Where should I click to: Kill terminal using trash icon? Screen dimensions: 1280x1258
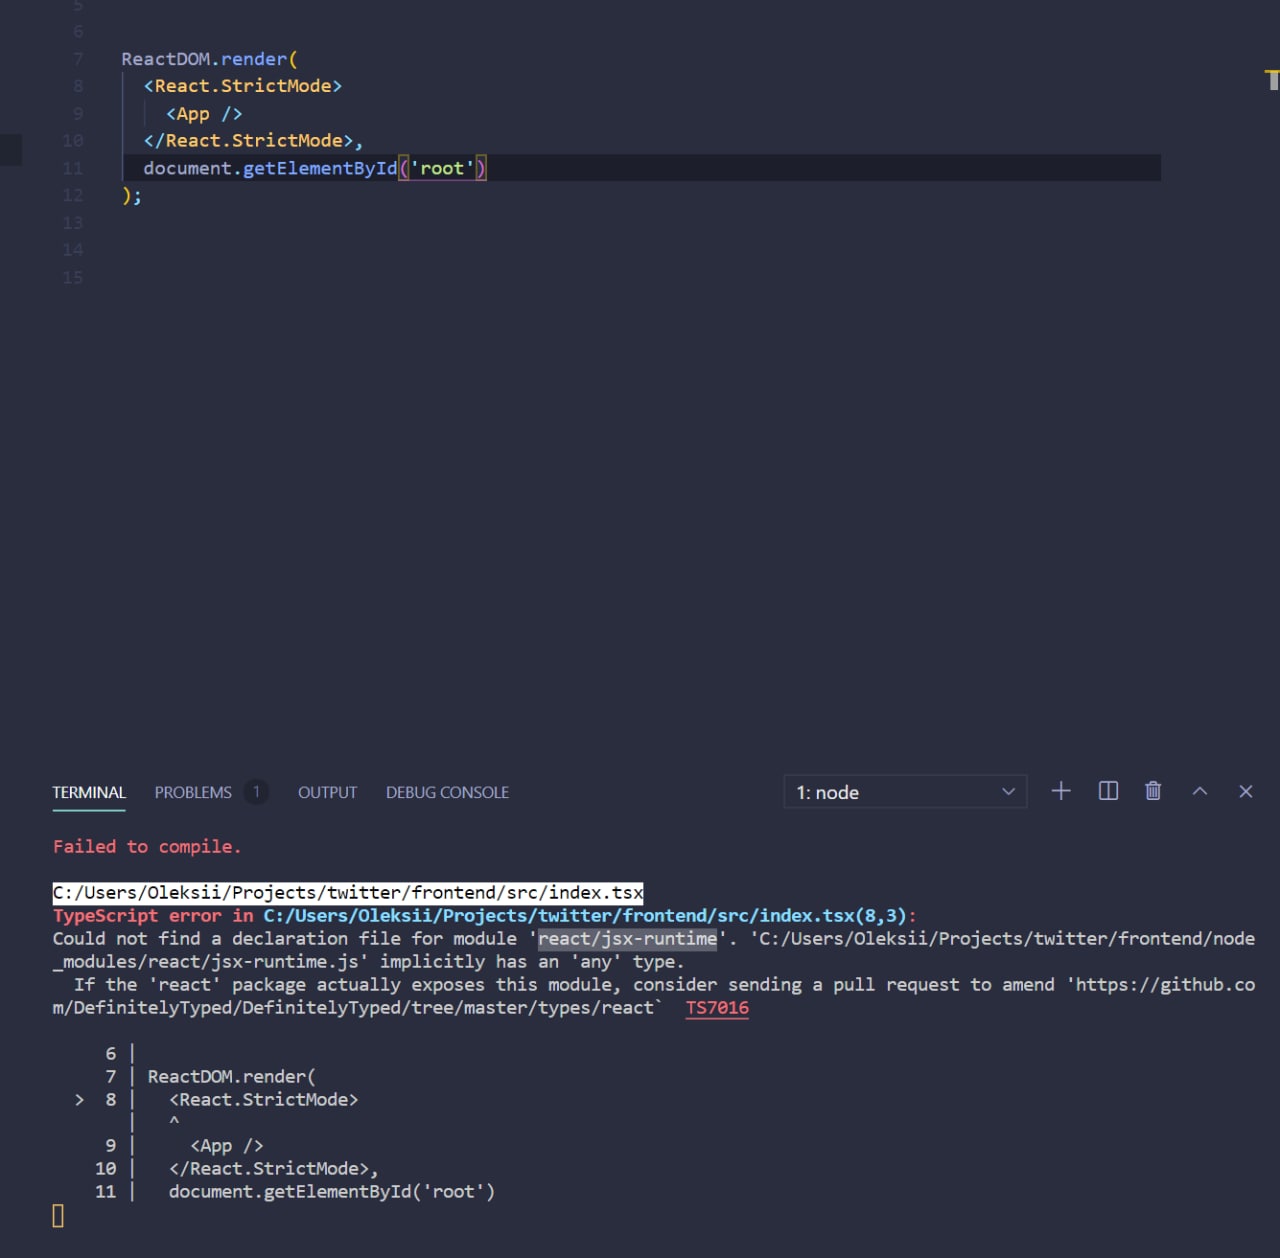coord(1153,791)
